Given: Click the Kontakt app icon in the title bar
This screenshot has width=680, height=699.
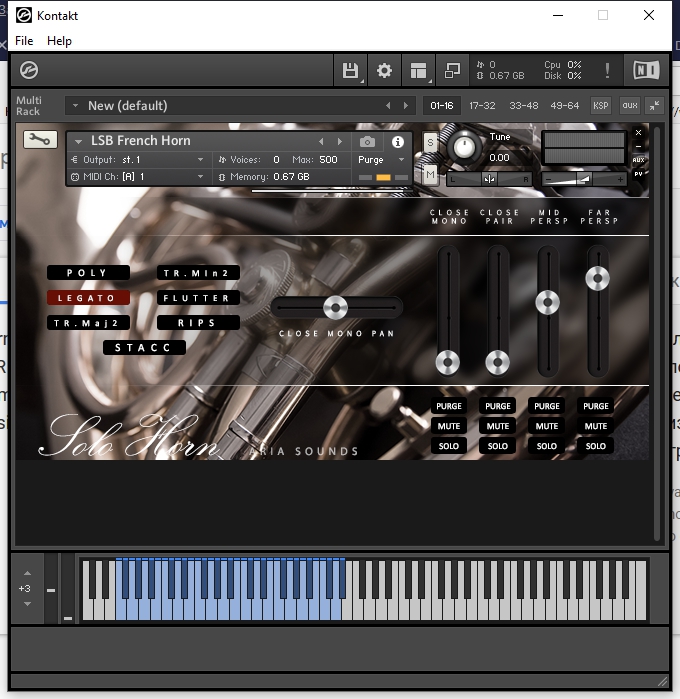Looking at the screenshot, I should 24,15.
